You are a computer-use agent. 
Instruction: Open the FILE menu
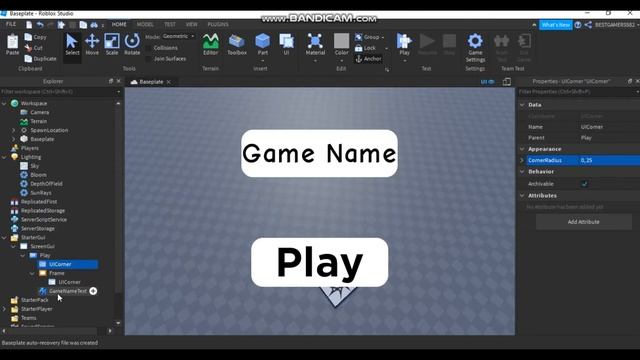[x=11, y=24]
